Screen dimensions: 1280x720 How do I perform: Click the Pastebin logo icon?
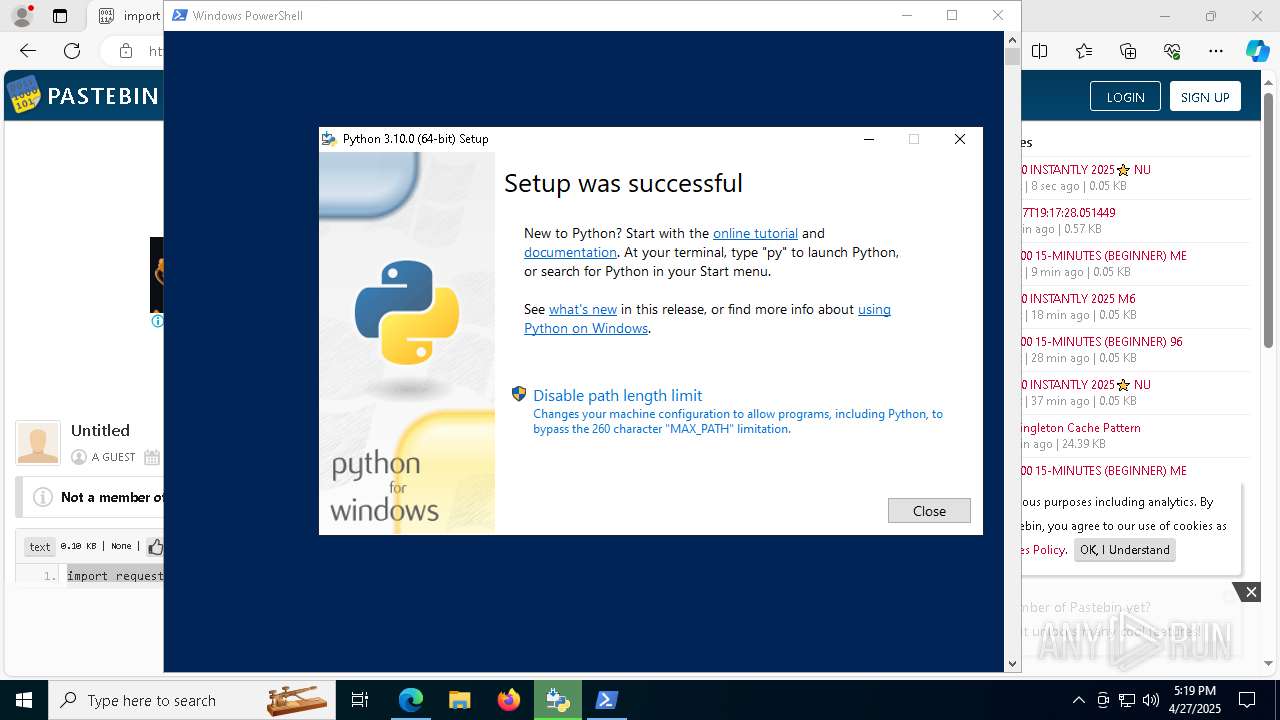[24, 95]
